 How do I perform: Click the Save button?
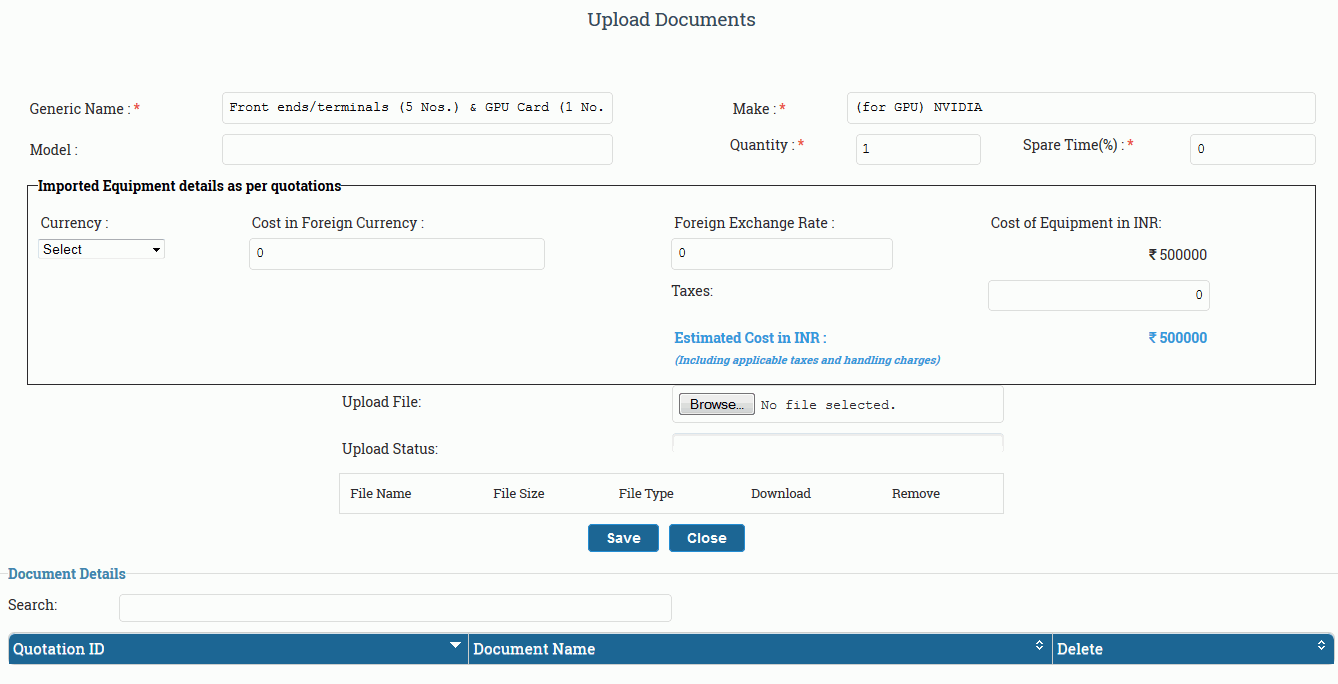(x=623, y=538)
